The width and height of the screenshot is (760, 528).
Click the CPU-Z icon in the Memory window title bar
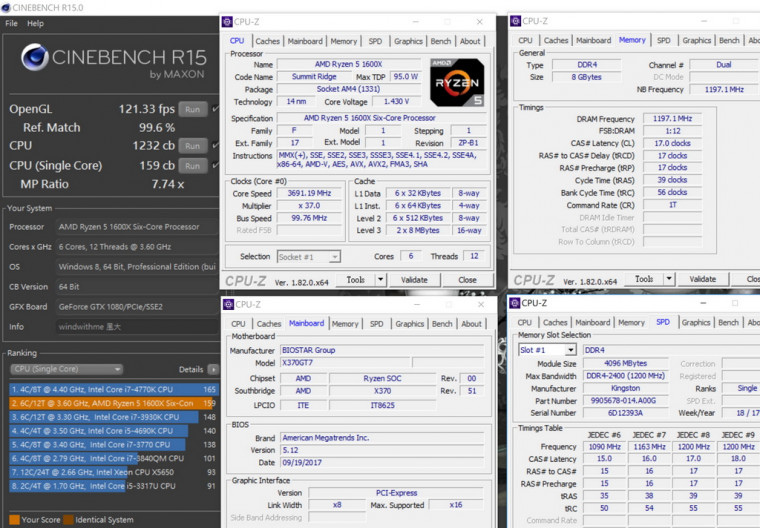(517, 20)
